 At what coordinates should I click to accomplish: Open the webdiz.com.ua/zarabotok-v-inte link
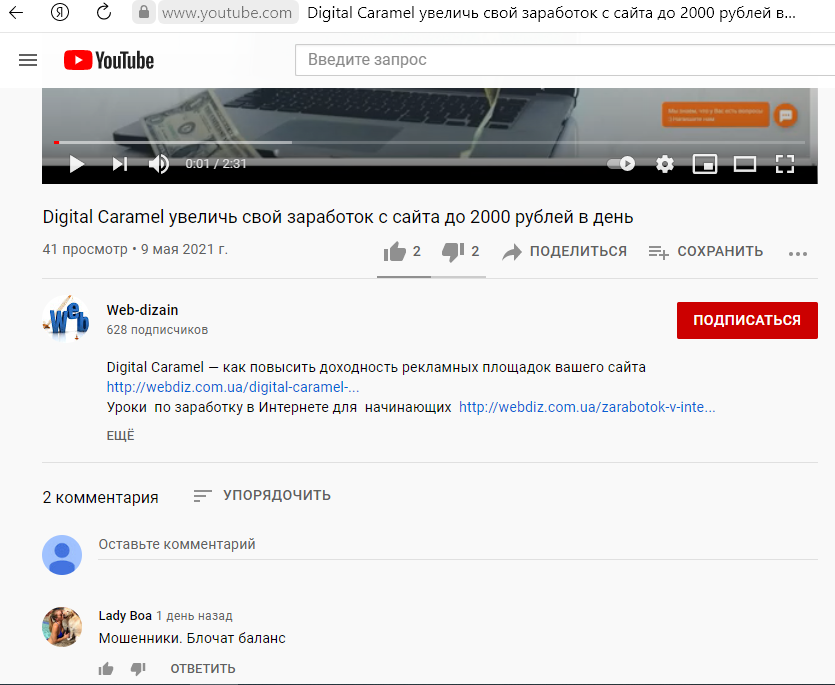click(587, 407)
